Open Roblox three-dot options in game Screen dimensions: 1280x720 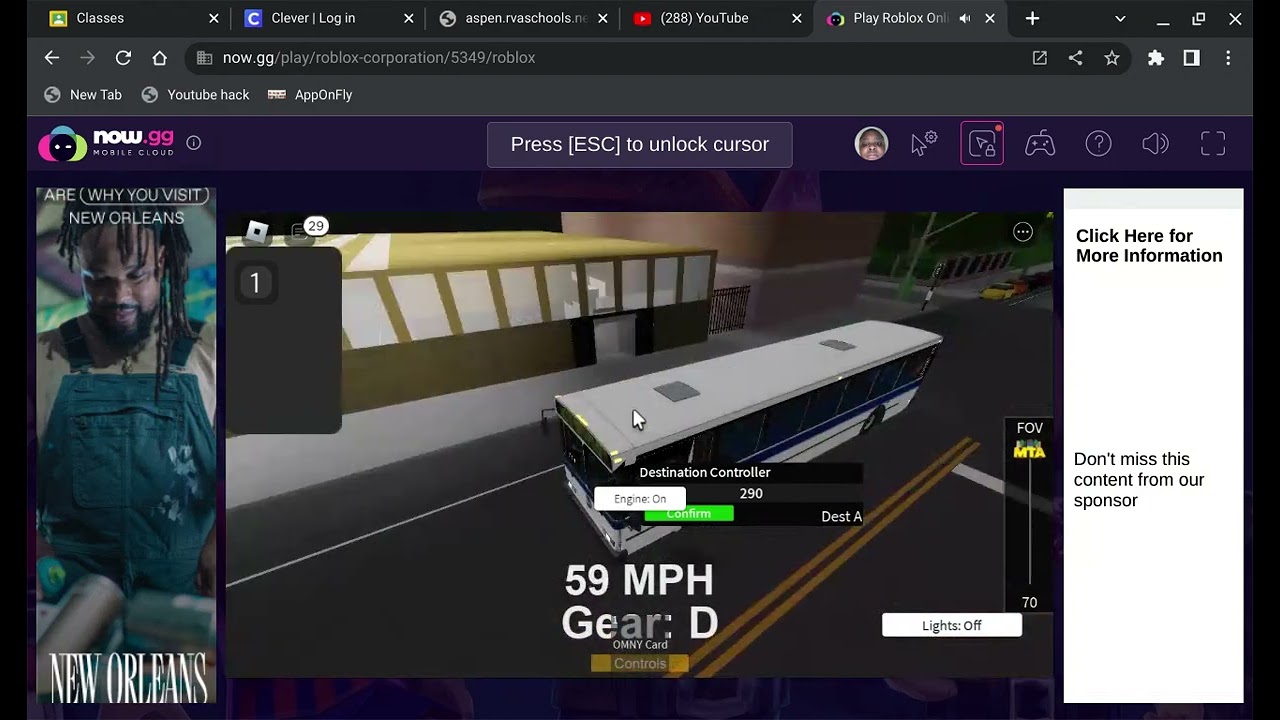click(1023, 232)
